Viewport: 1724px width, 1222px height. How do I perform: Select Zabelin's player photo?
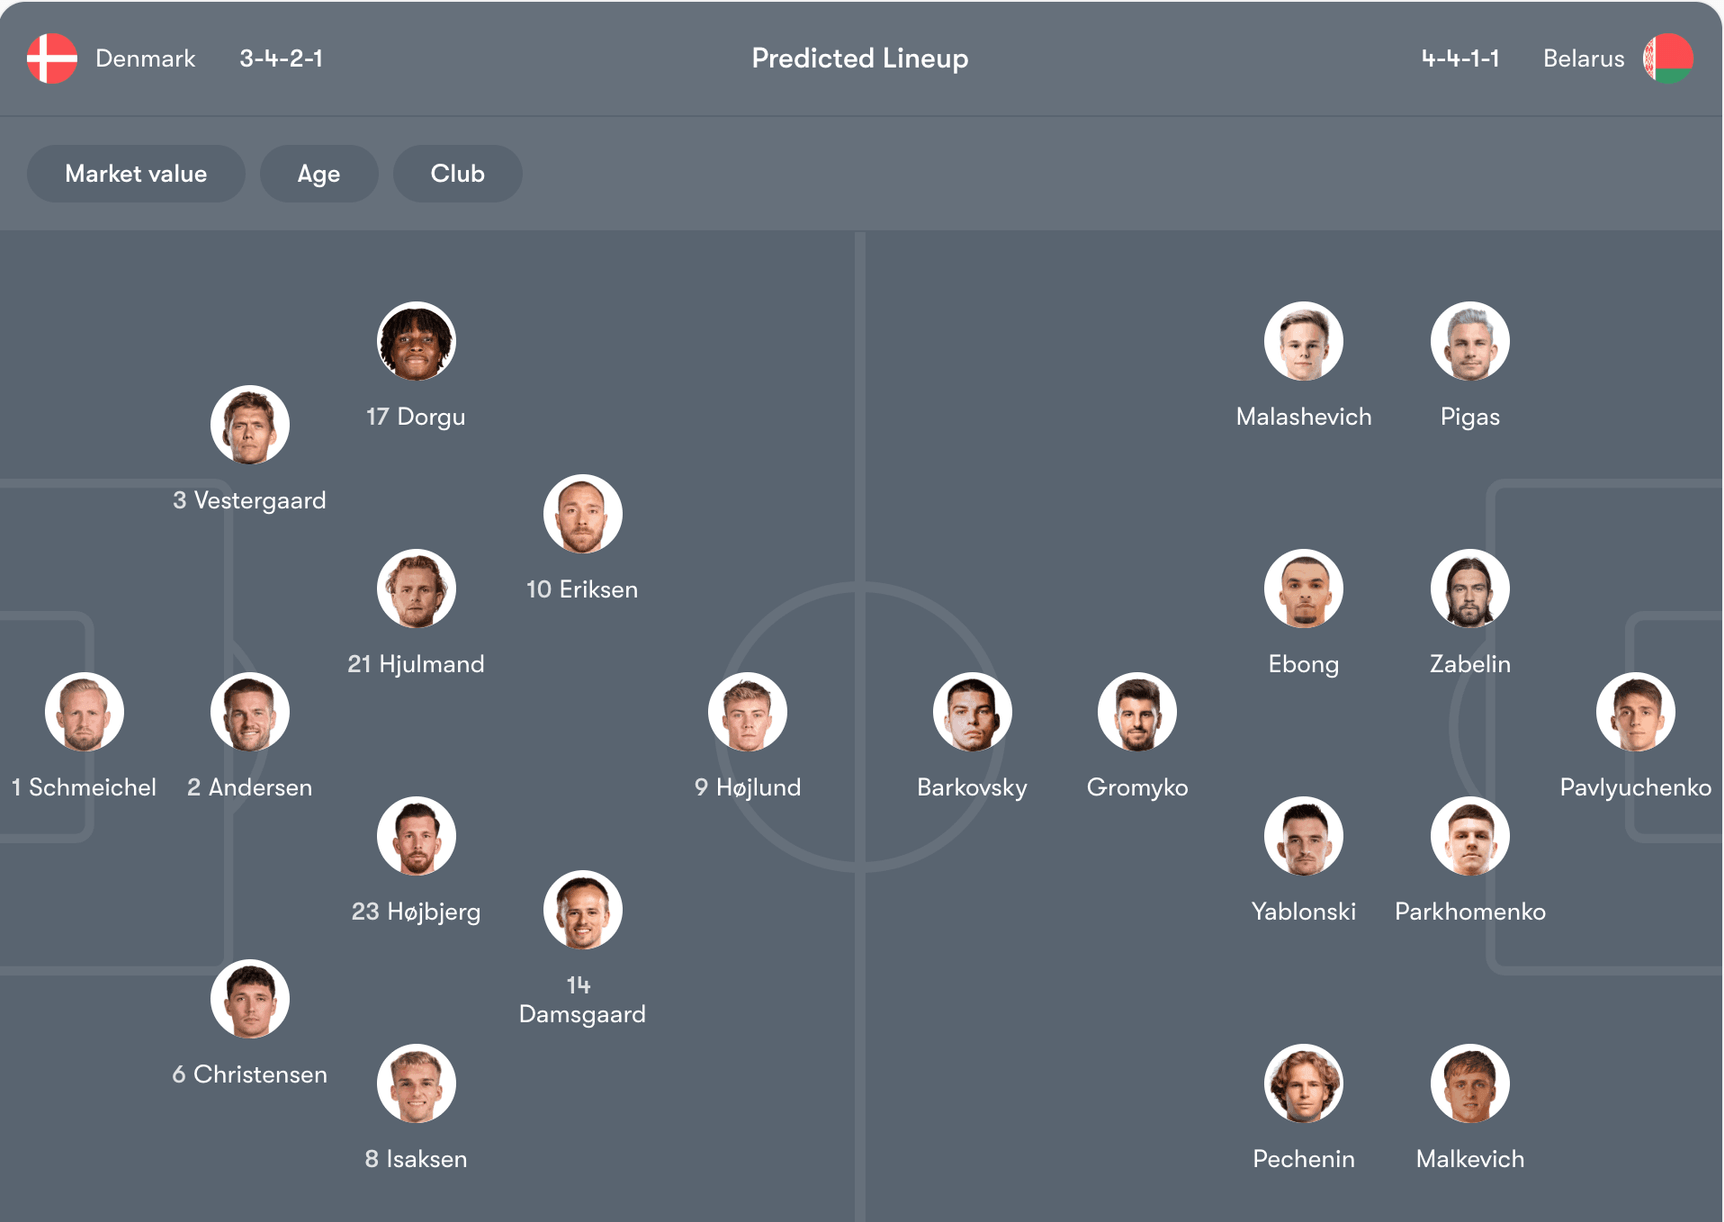click(x=1469, y=588)
